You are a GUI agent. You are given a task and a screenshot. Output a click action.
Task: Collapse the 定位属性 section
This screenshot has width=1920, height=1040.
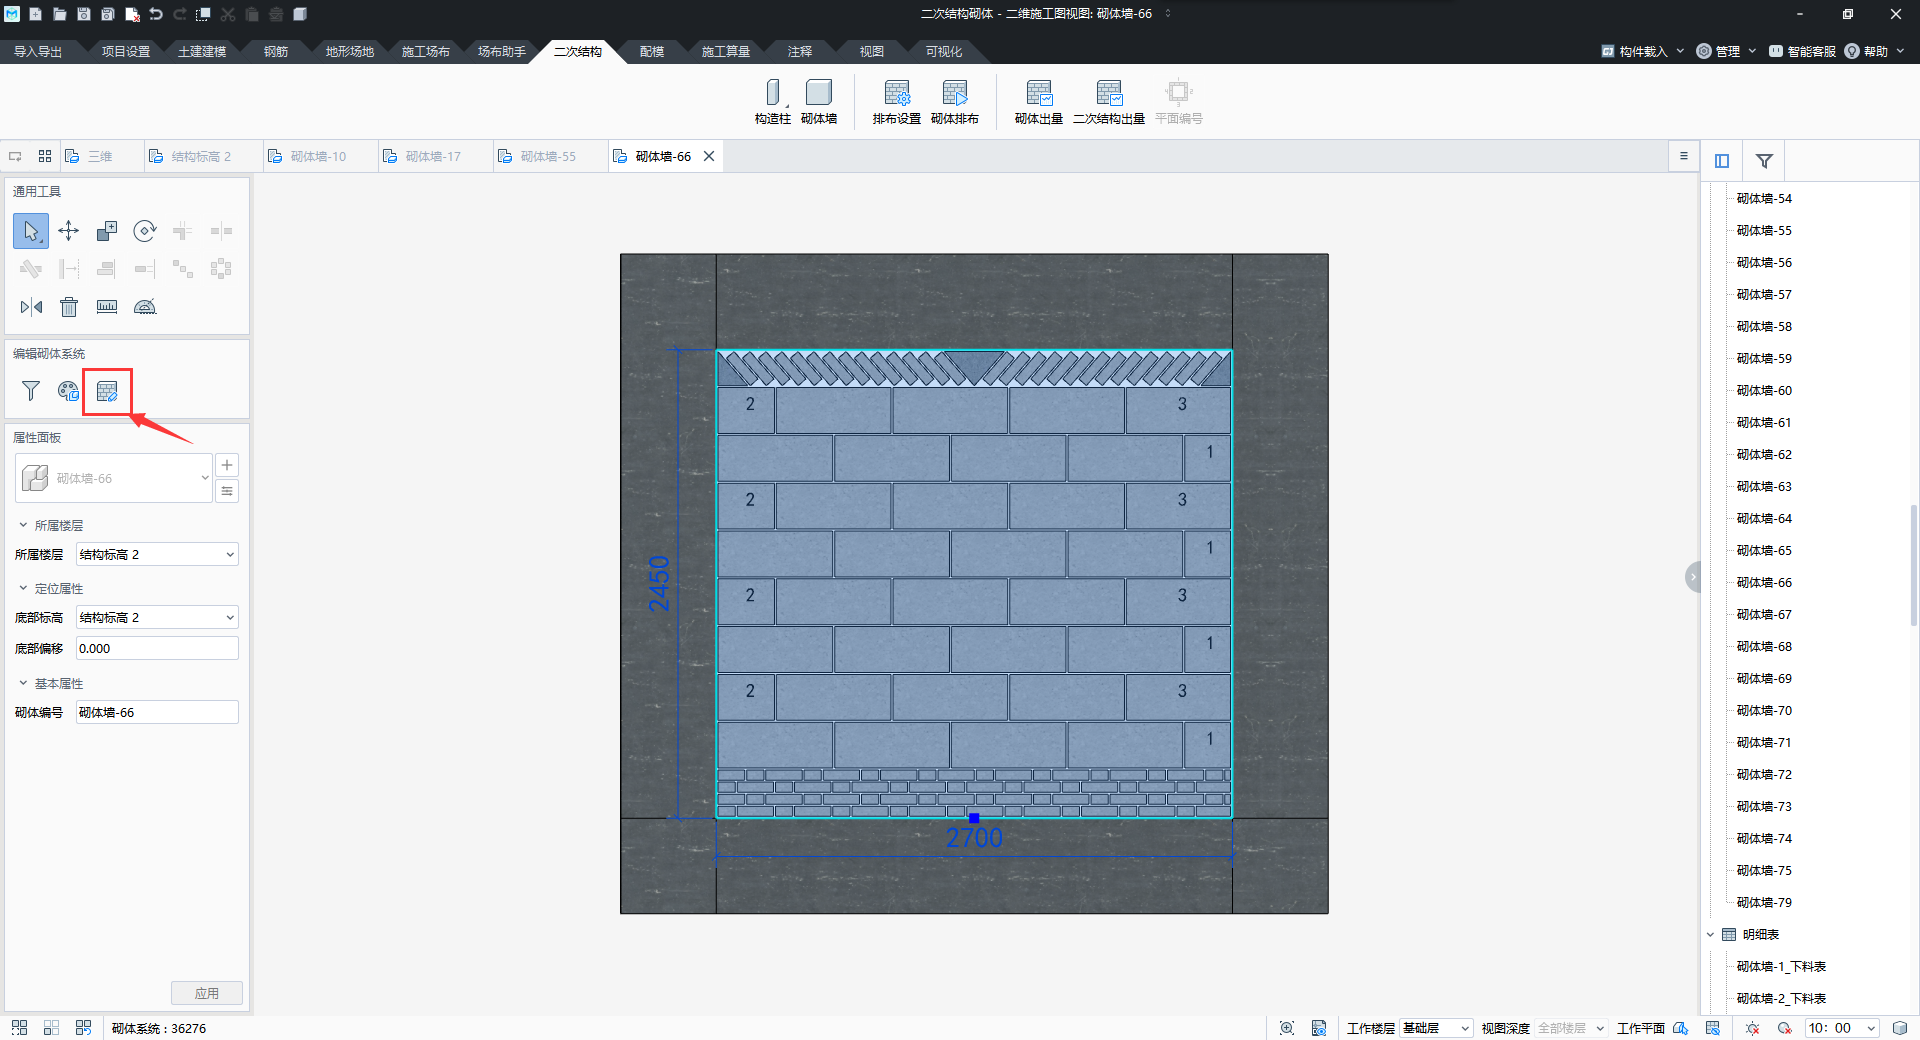point(23,589)
